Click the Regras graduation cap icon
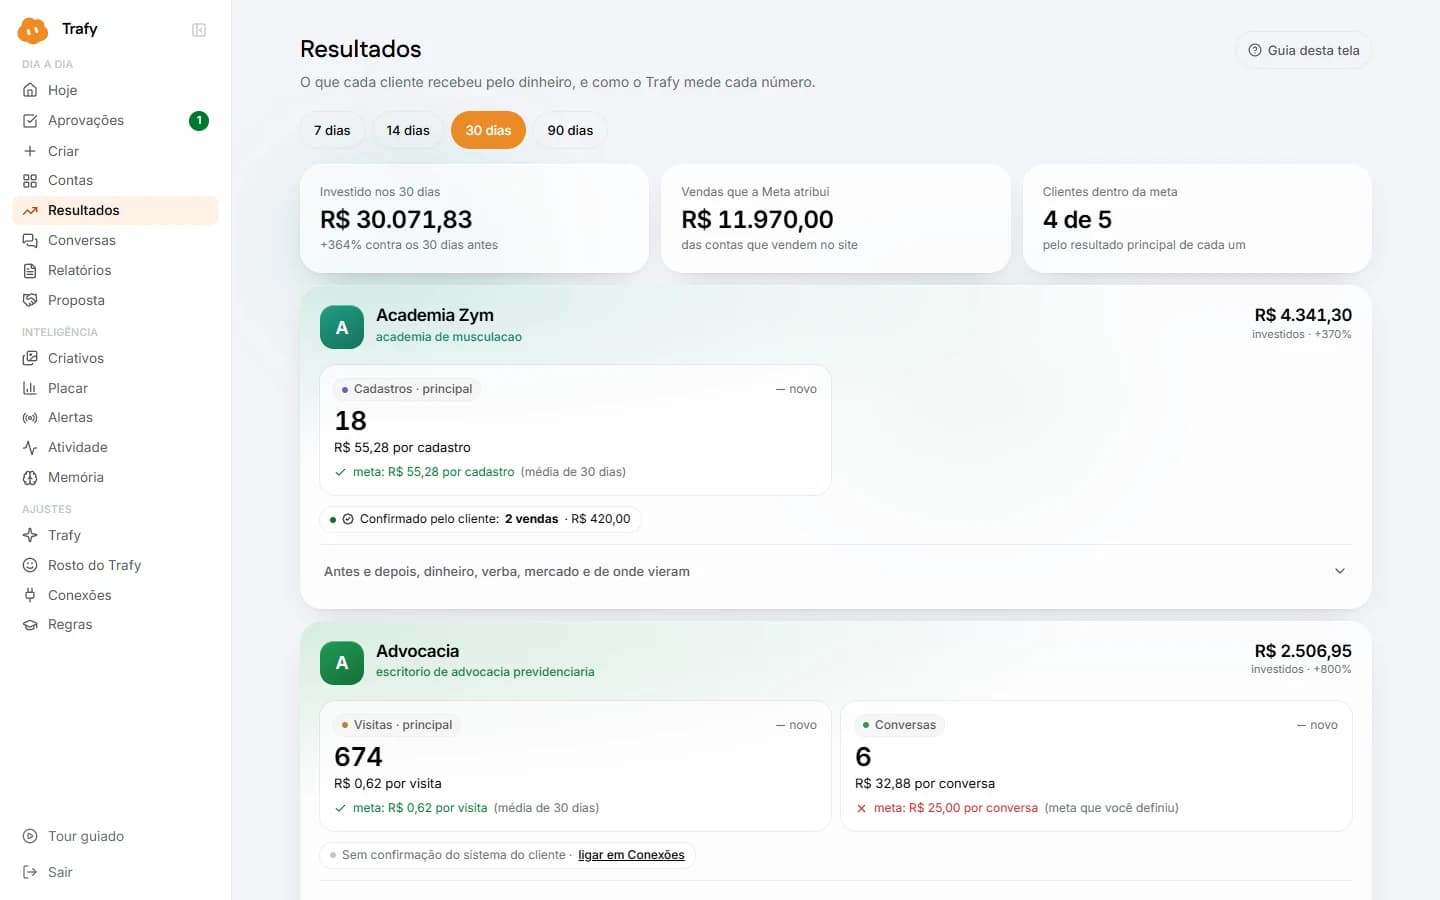The image size is (1440, 900). coord(30,624)
